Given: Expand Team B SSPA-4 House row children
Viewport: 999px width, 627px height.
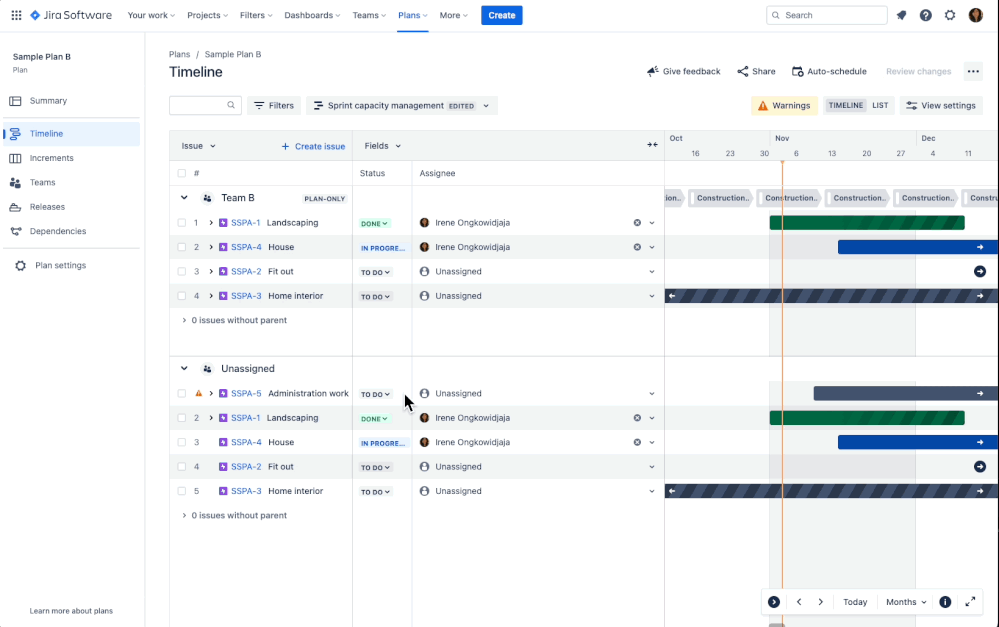Looking at the screenshot, I should coord(211,247).
